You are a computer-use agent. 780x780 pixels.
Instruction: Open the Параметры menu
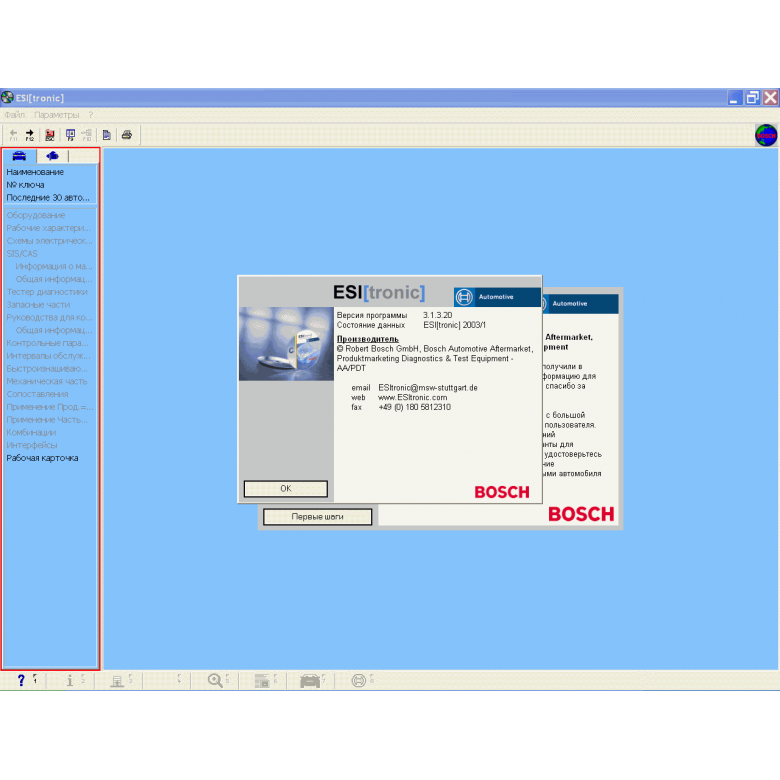(56, 115)
